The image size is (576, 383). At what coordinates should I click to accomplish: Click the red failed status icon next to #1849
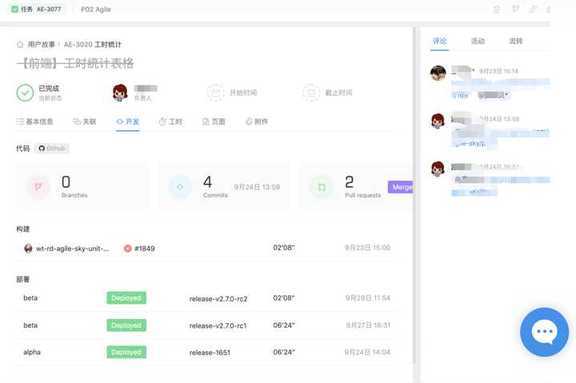pos(127,249)
